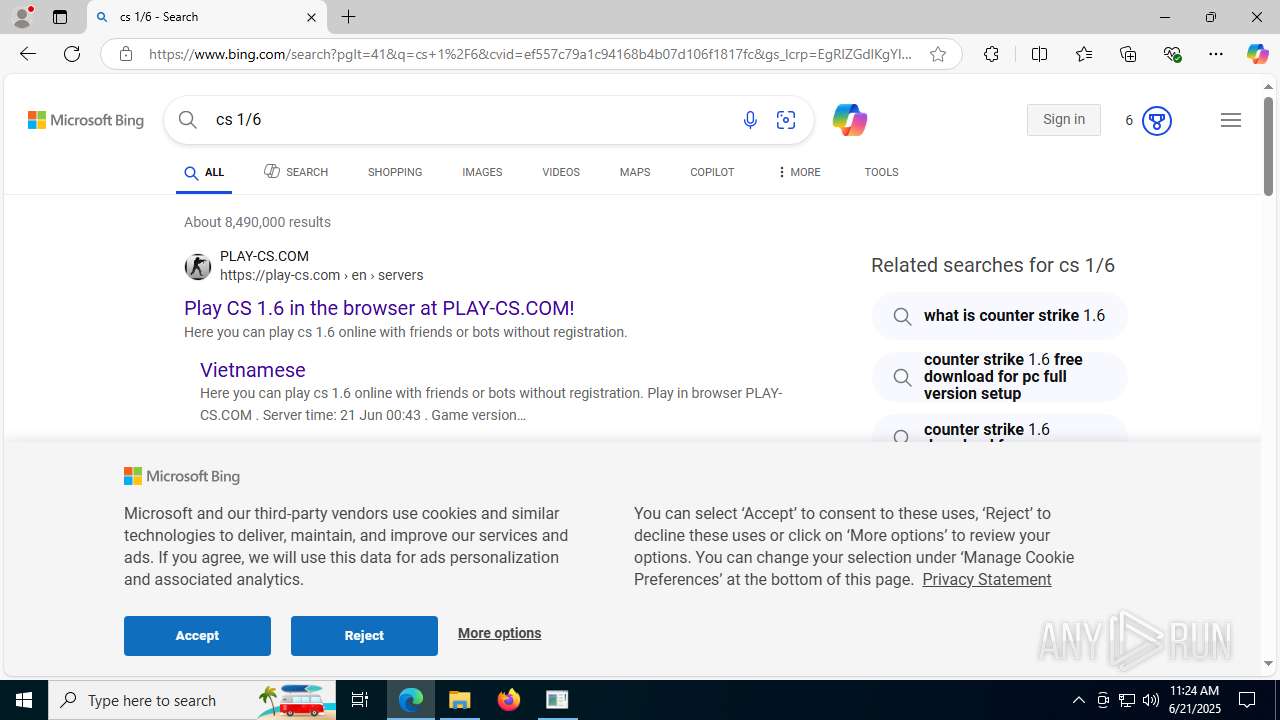Click the taskbar search box
This screenshot has width=1280, height=720.
194,700
